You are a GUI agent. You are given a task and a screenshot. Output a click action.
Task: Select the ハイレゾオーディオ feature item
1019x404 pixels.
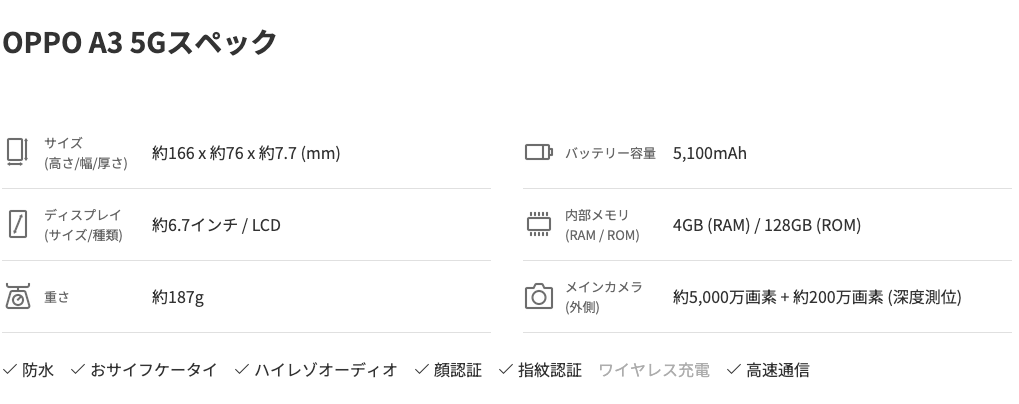[x=316, y=370]
